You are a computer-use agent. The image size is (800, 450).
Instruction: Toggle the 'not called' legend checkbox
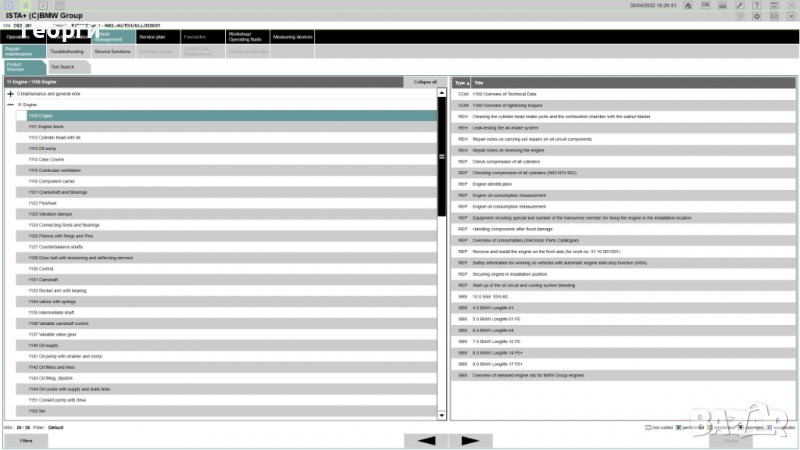click(x=648, y=428)
